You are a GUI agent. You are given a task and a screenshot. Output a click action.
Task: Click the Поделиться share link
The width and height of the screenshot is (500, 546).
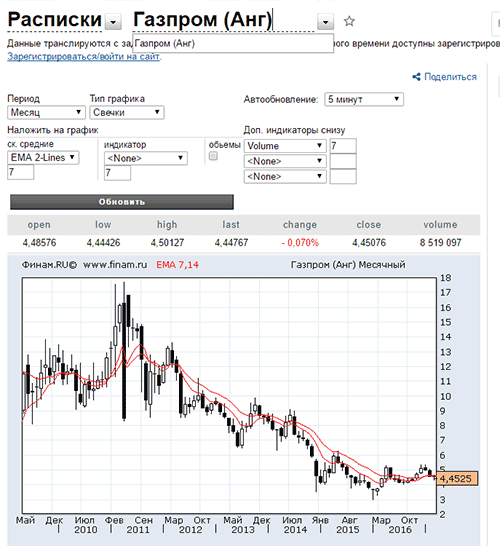point(450,77)
